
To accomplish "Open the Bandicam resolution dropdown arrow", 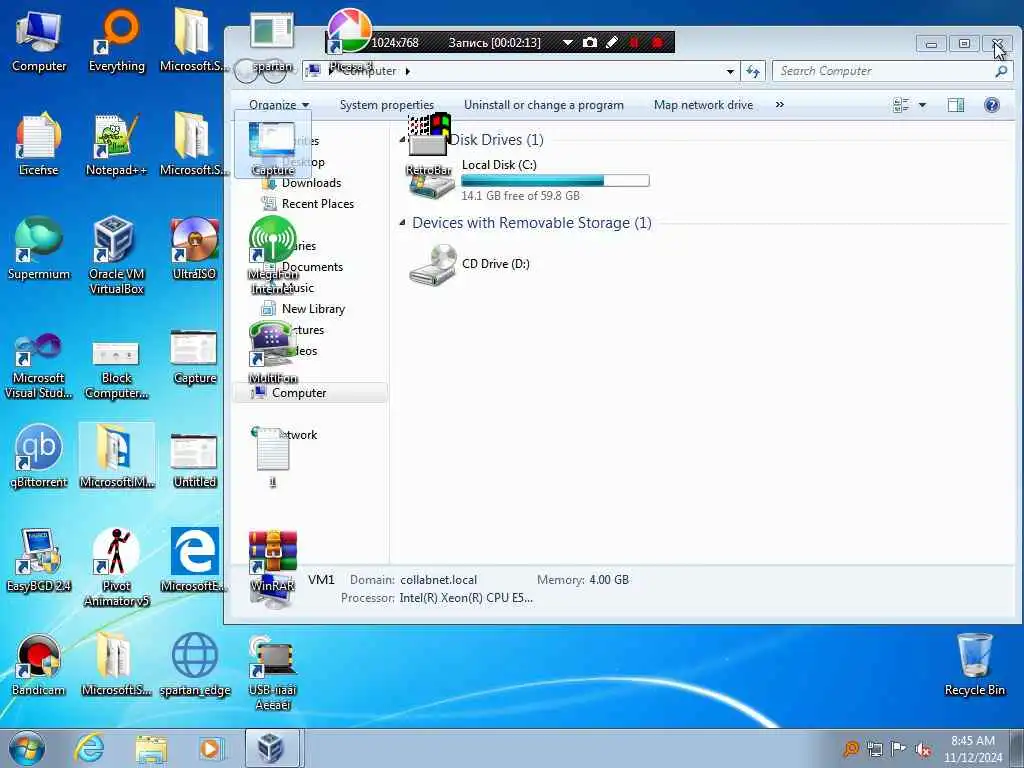I will pos(568,42).
